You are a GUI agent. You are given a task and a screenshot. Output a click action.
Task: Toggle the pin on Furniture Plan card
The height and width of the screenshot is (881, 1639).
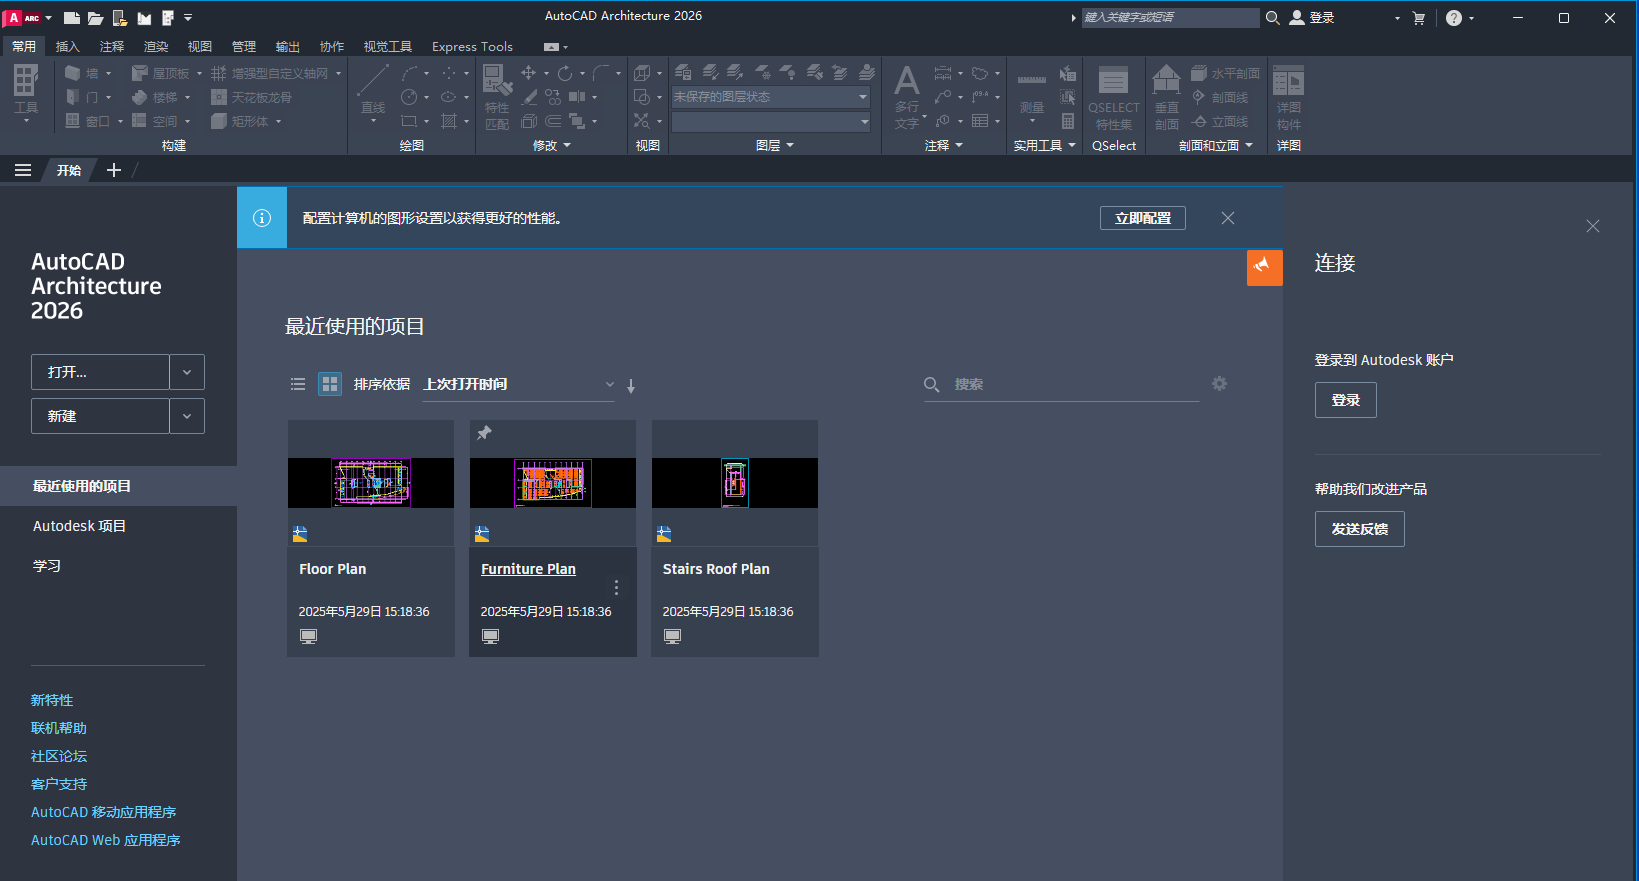point(484,433)
